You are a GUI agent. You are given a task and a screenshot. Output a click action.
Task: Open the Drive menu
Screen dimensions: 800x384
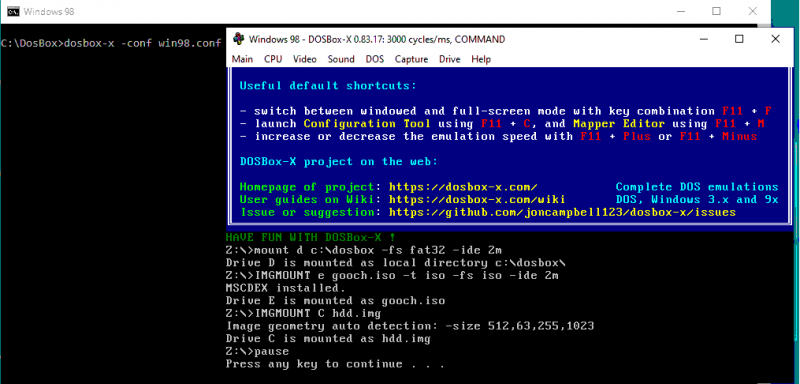449,59
